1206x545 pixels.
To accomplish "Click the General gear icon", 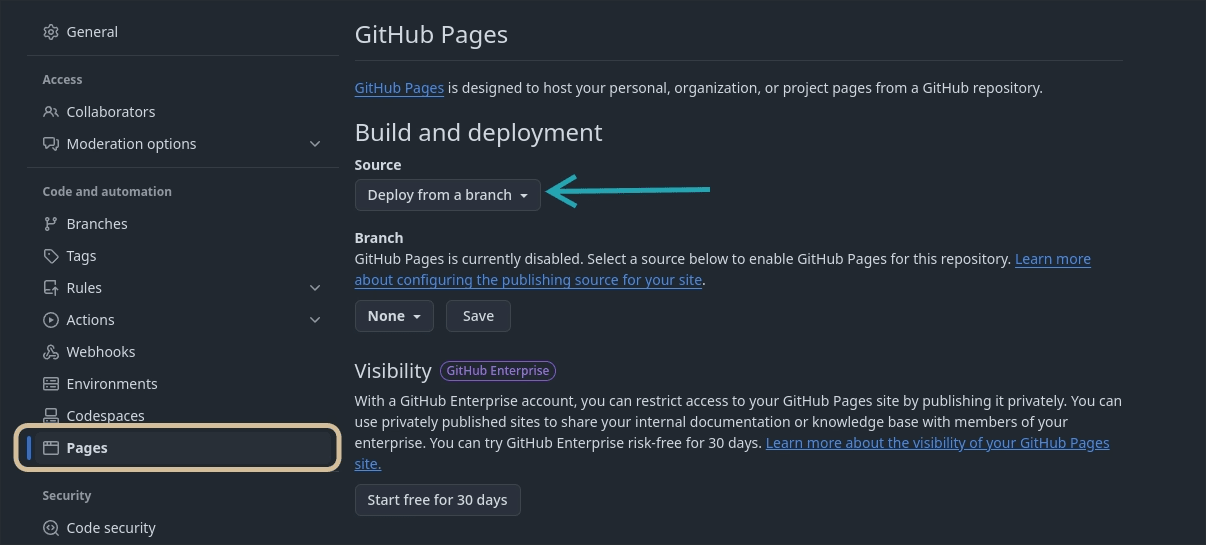I will tap(51, 32).
